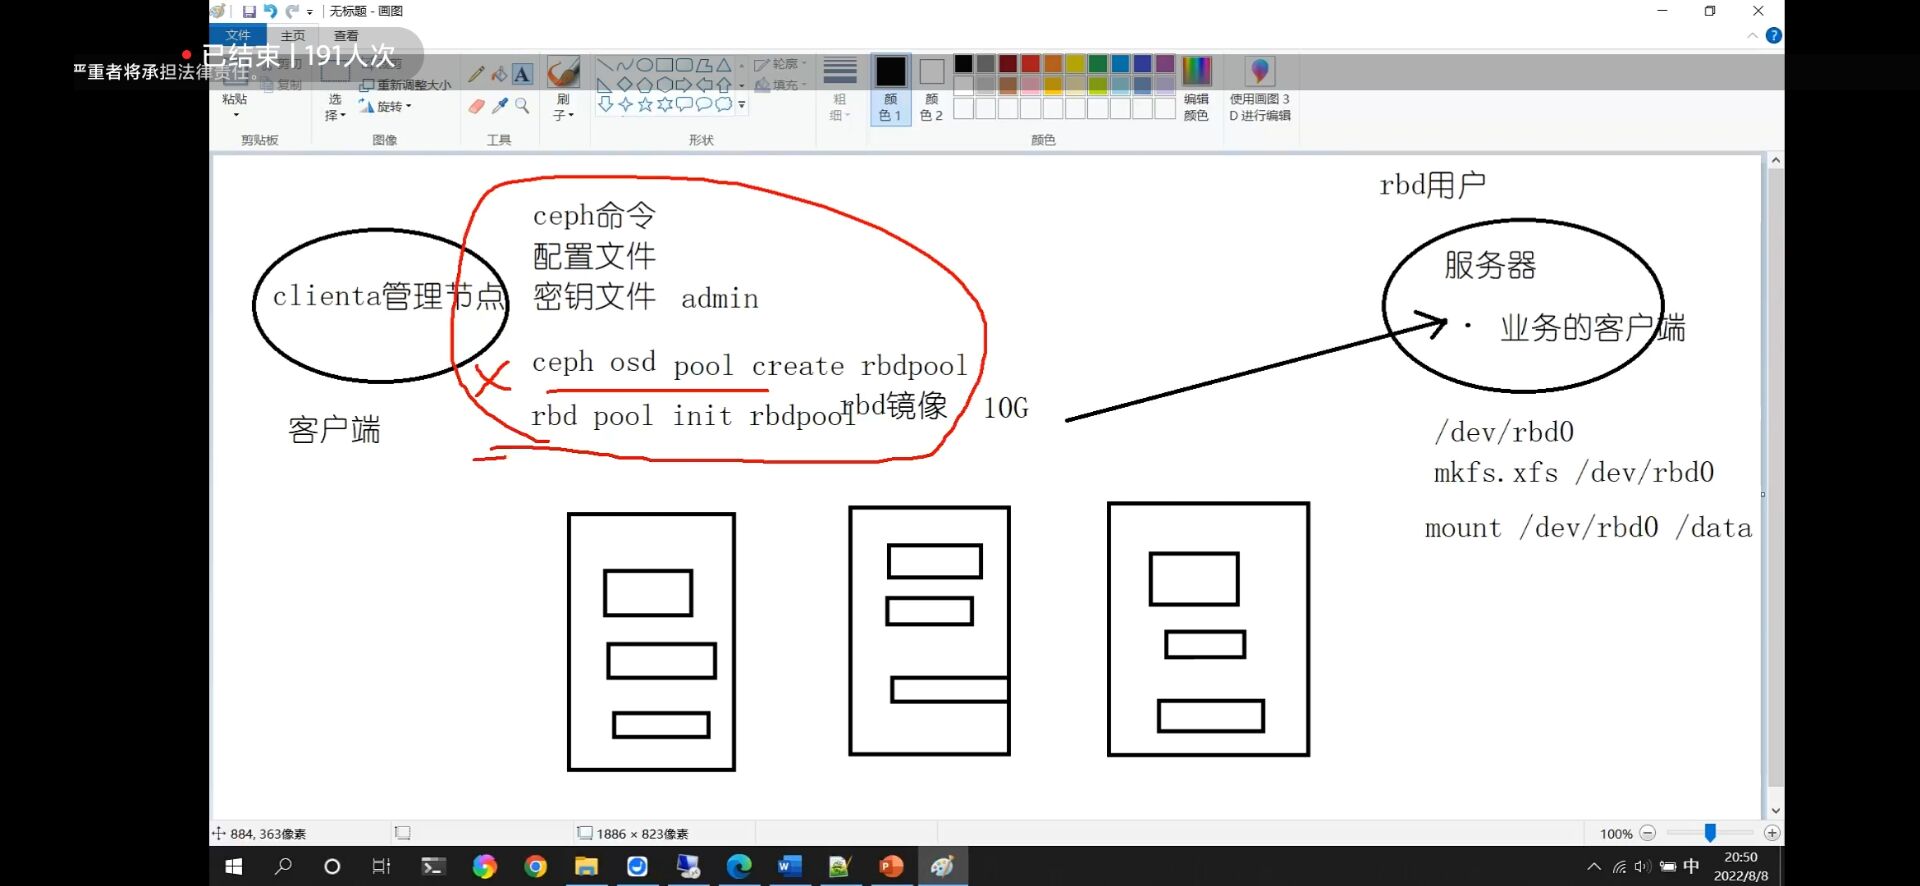Select the Color picker eyedropper tool

click(499, 106)
